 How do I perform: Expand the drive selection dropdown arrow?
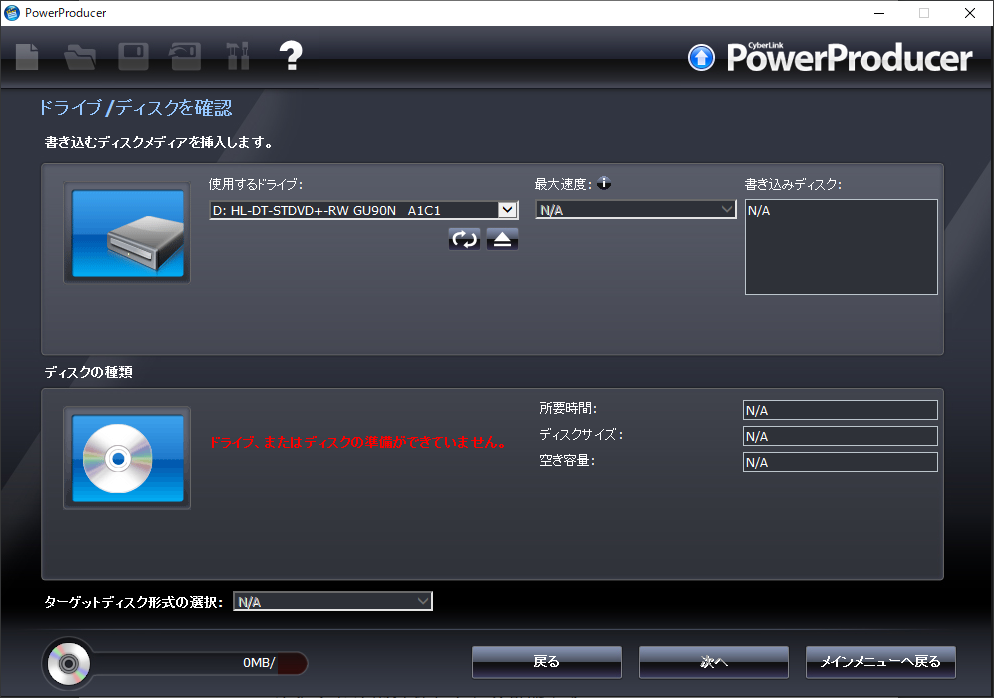click(507, 210)
